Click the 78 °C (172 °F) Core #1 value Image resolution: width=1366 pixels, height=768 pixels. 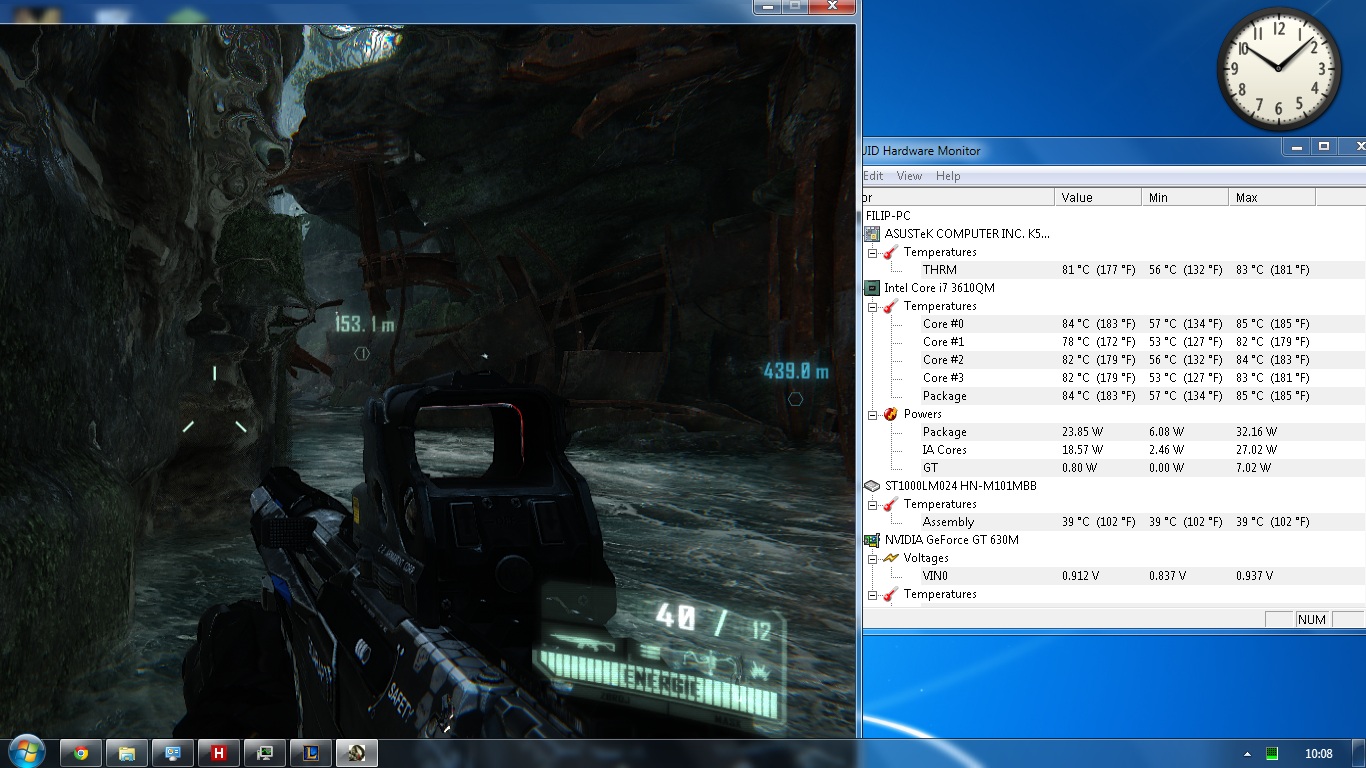[x=1099, y=342]
